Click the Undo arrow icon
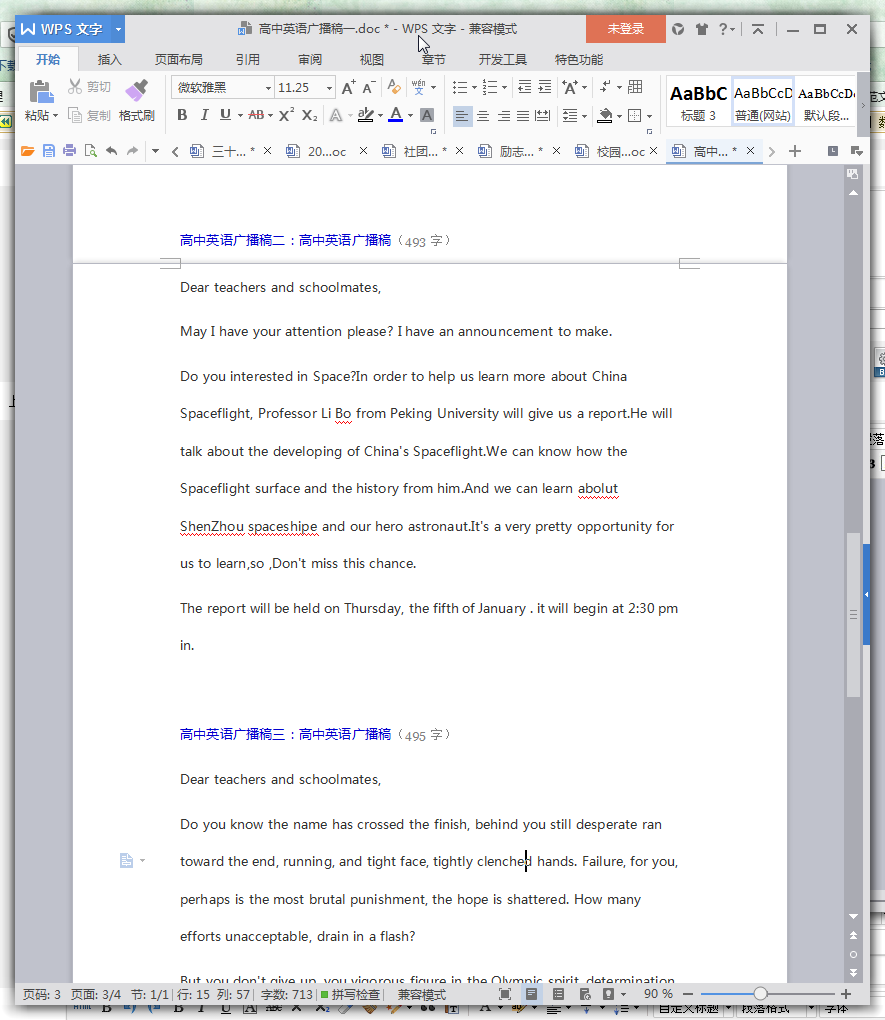 112,152
